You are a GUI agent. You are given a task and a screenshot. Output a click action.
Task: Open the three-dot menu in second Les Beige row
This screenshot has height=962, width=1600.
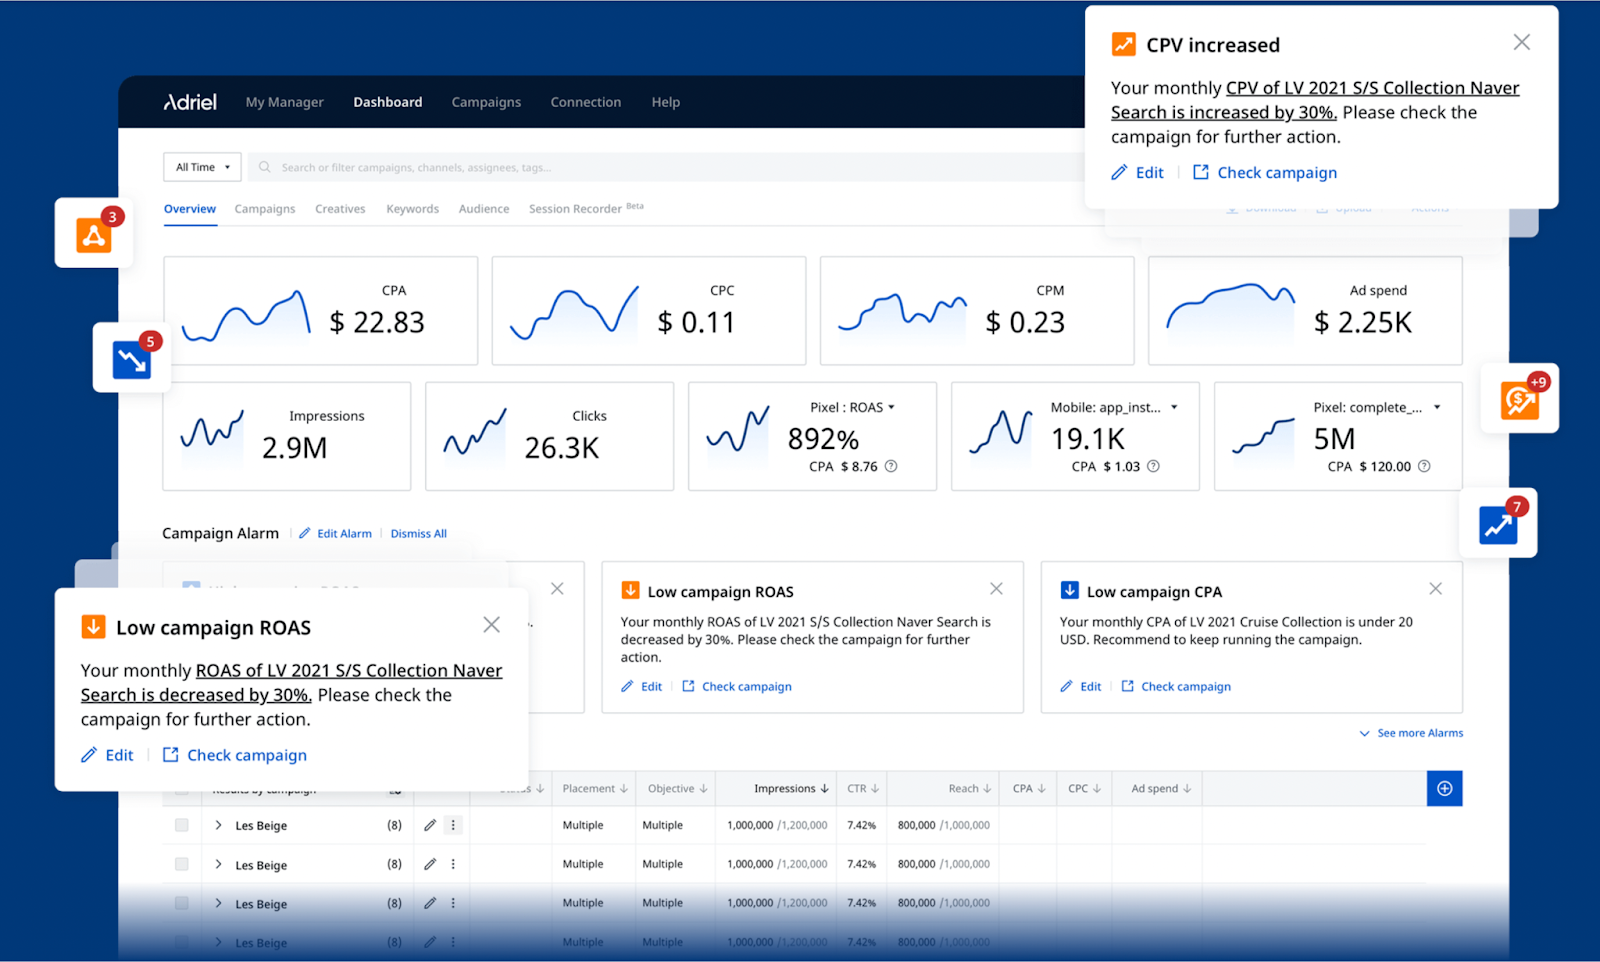coord(453,864)
